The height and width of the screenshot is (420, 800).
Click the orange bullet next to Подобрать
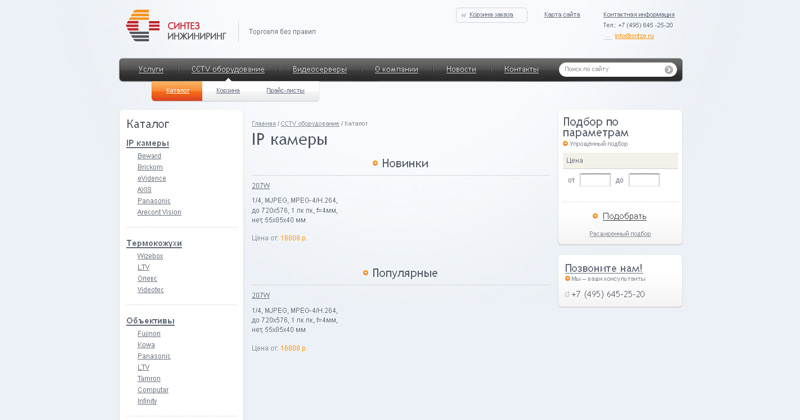pyautogui.click(x=595, y=216)
